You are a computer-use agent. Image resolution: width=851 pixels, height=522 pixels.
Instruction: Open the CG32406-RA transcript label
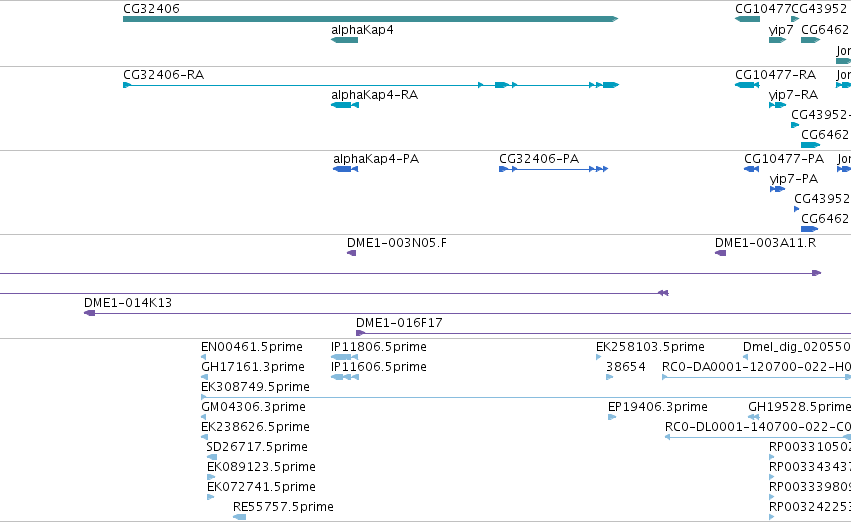click(x=163, y=75)
